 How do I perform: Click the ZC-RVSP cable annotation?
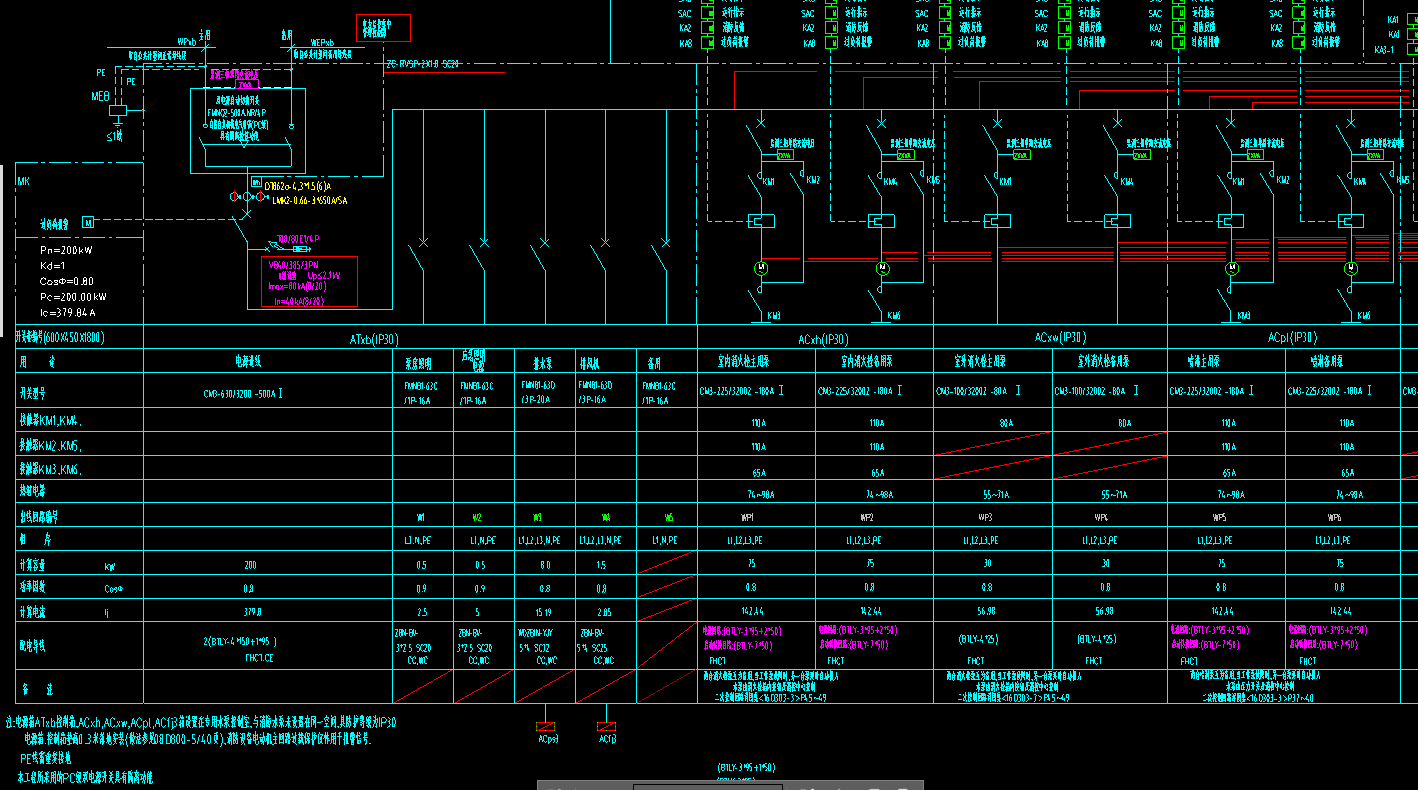click(x=422, y=64)
